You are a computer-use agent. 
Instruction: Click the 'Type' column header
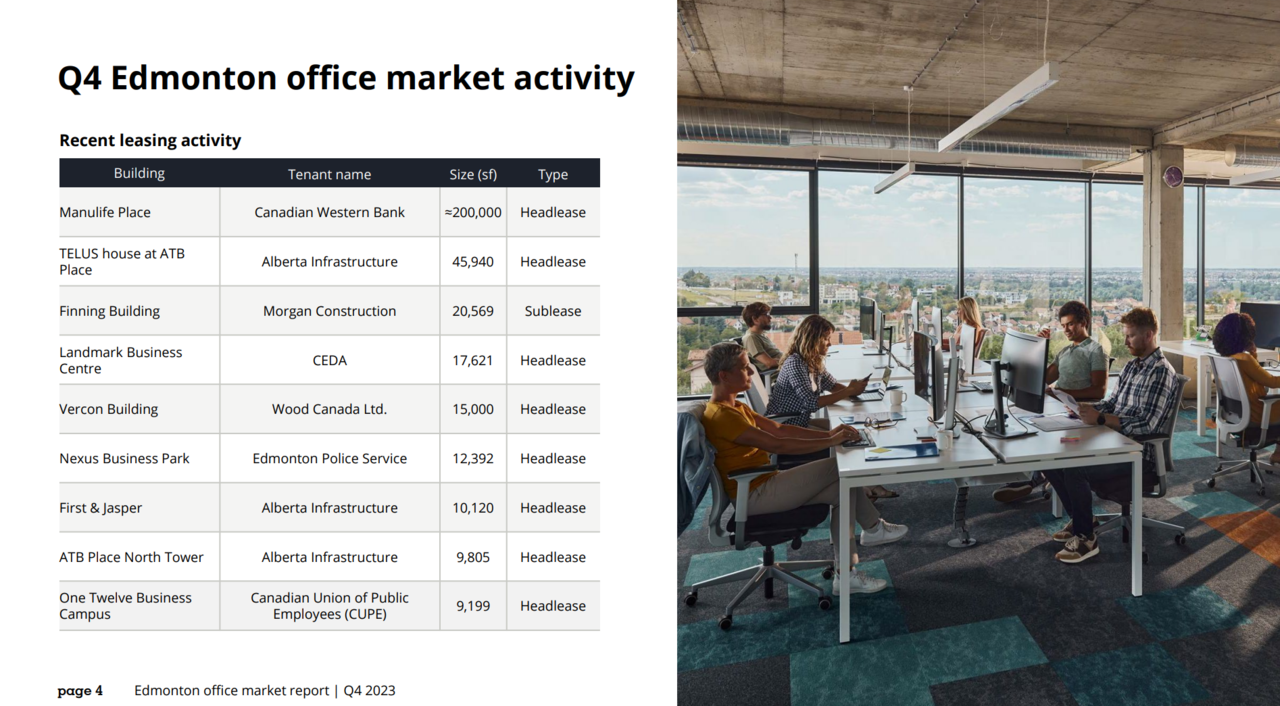tap(553, 174)
